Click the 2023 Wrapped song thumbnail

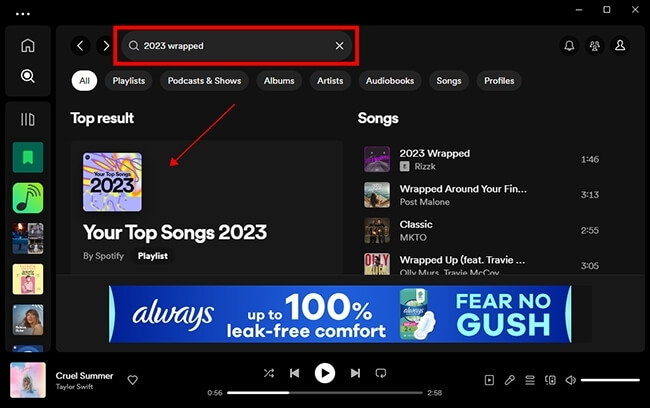coord(377,159)
